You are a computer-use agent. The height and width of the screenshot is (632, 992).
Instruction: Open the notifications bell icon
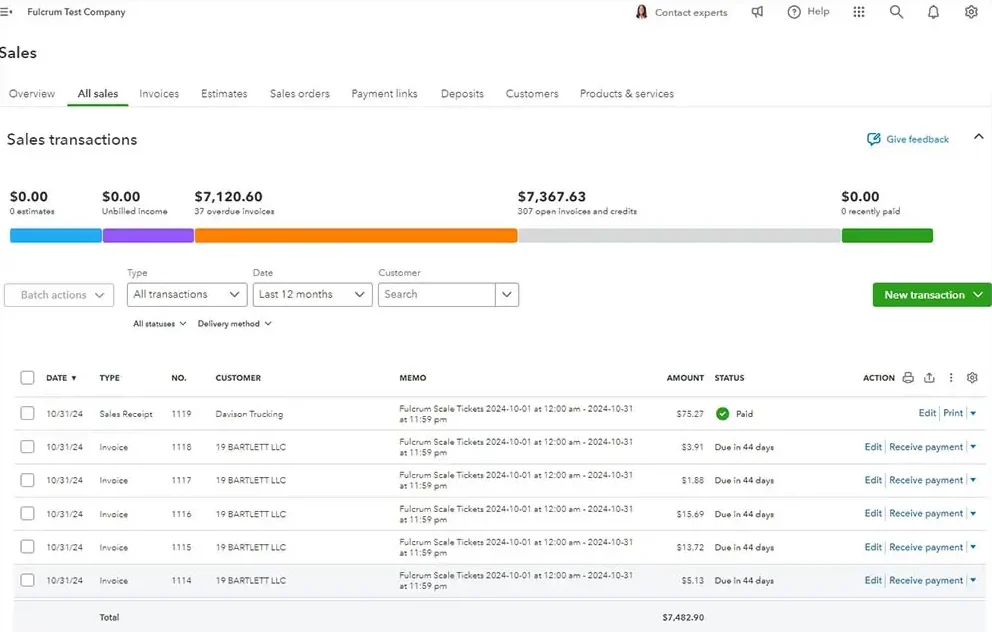coord(933,11)
